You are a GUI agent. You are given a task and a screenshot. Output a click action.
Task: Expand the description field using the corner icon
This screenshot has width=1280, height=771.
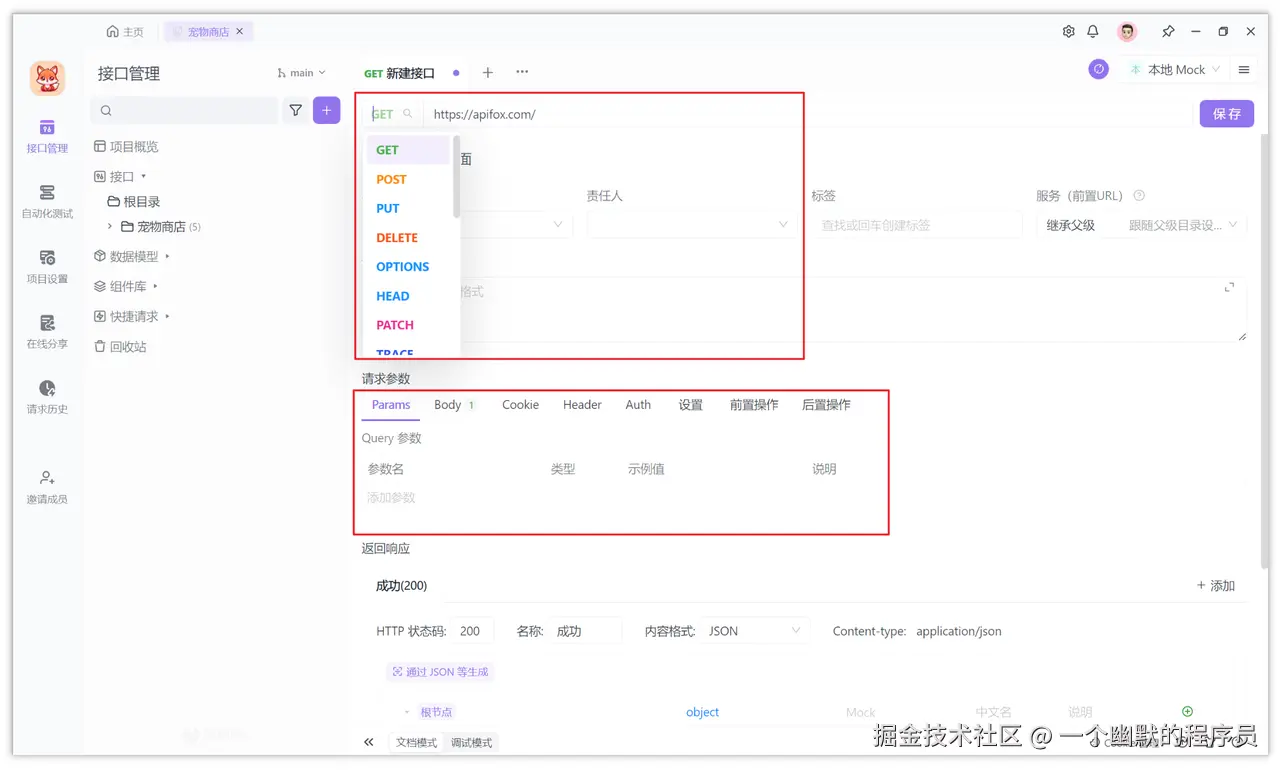1229,288
